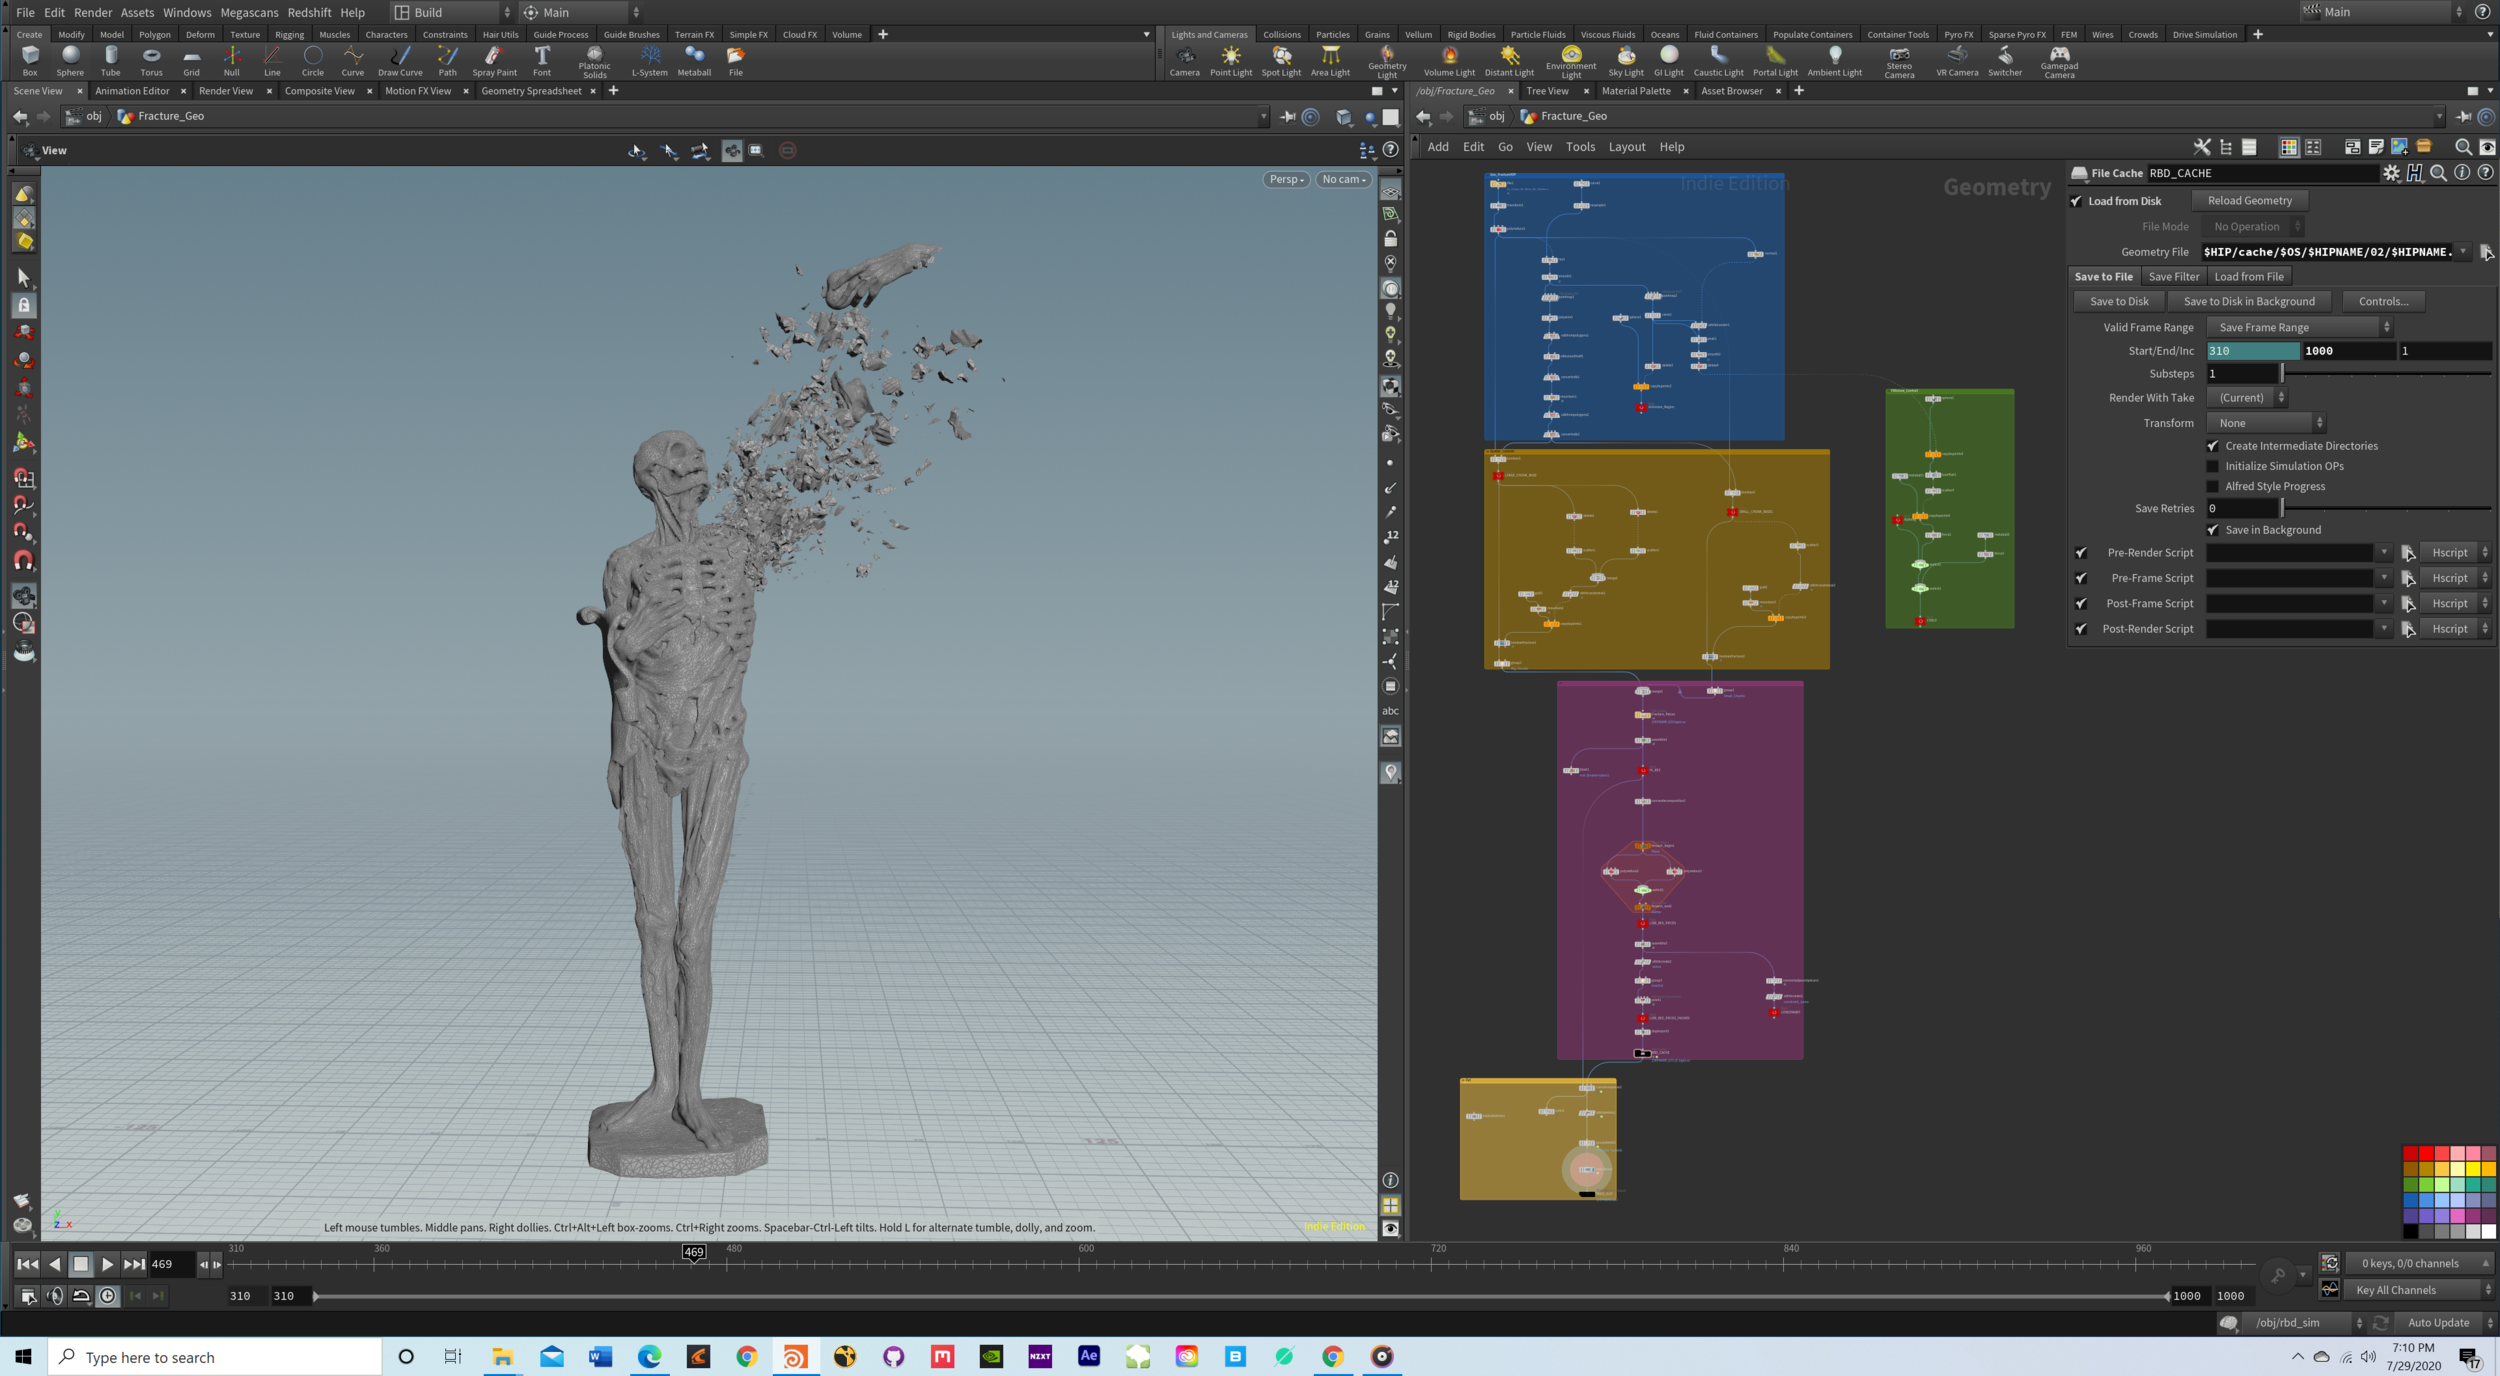Pick the bright red color swatch
Viewport: 2500px width, 1376px height.
2425,1153
